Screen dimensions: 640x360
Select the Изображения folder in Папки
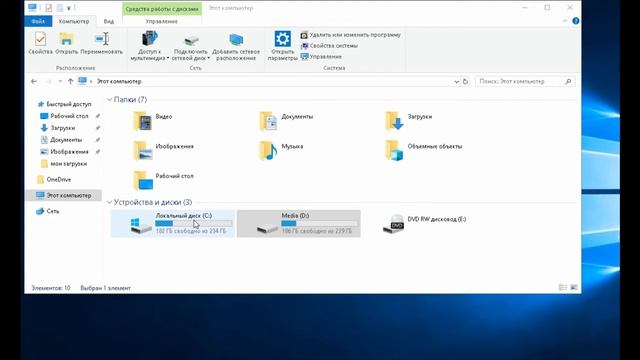click(x=163, y=150)
